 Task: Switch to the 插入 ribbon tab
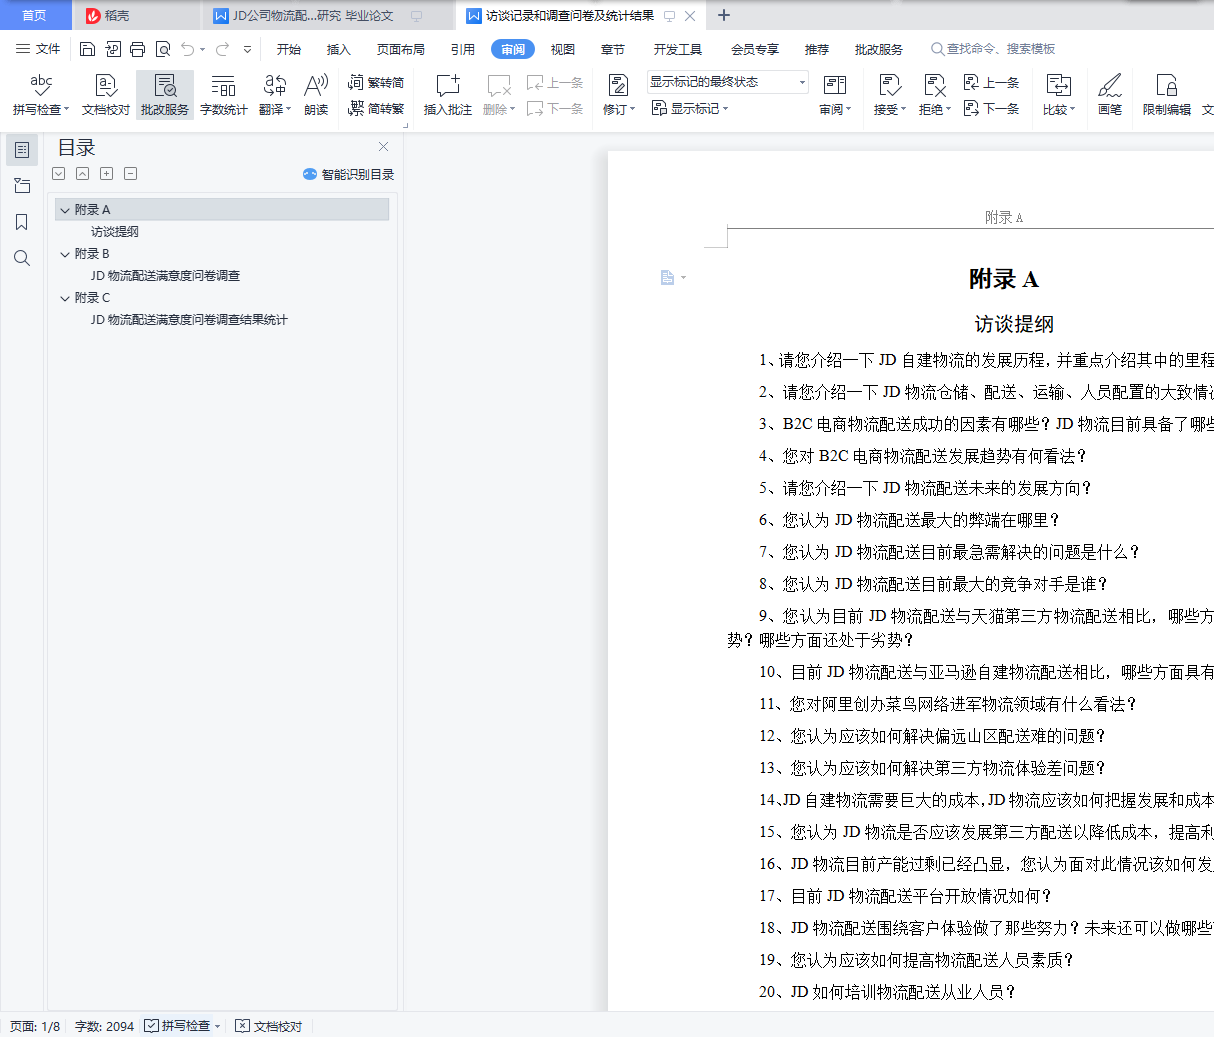click(x=339, y=49)
